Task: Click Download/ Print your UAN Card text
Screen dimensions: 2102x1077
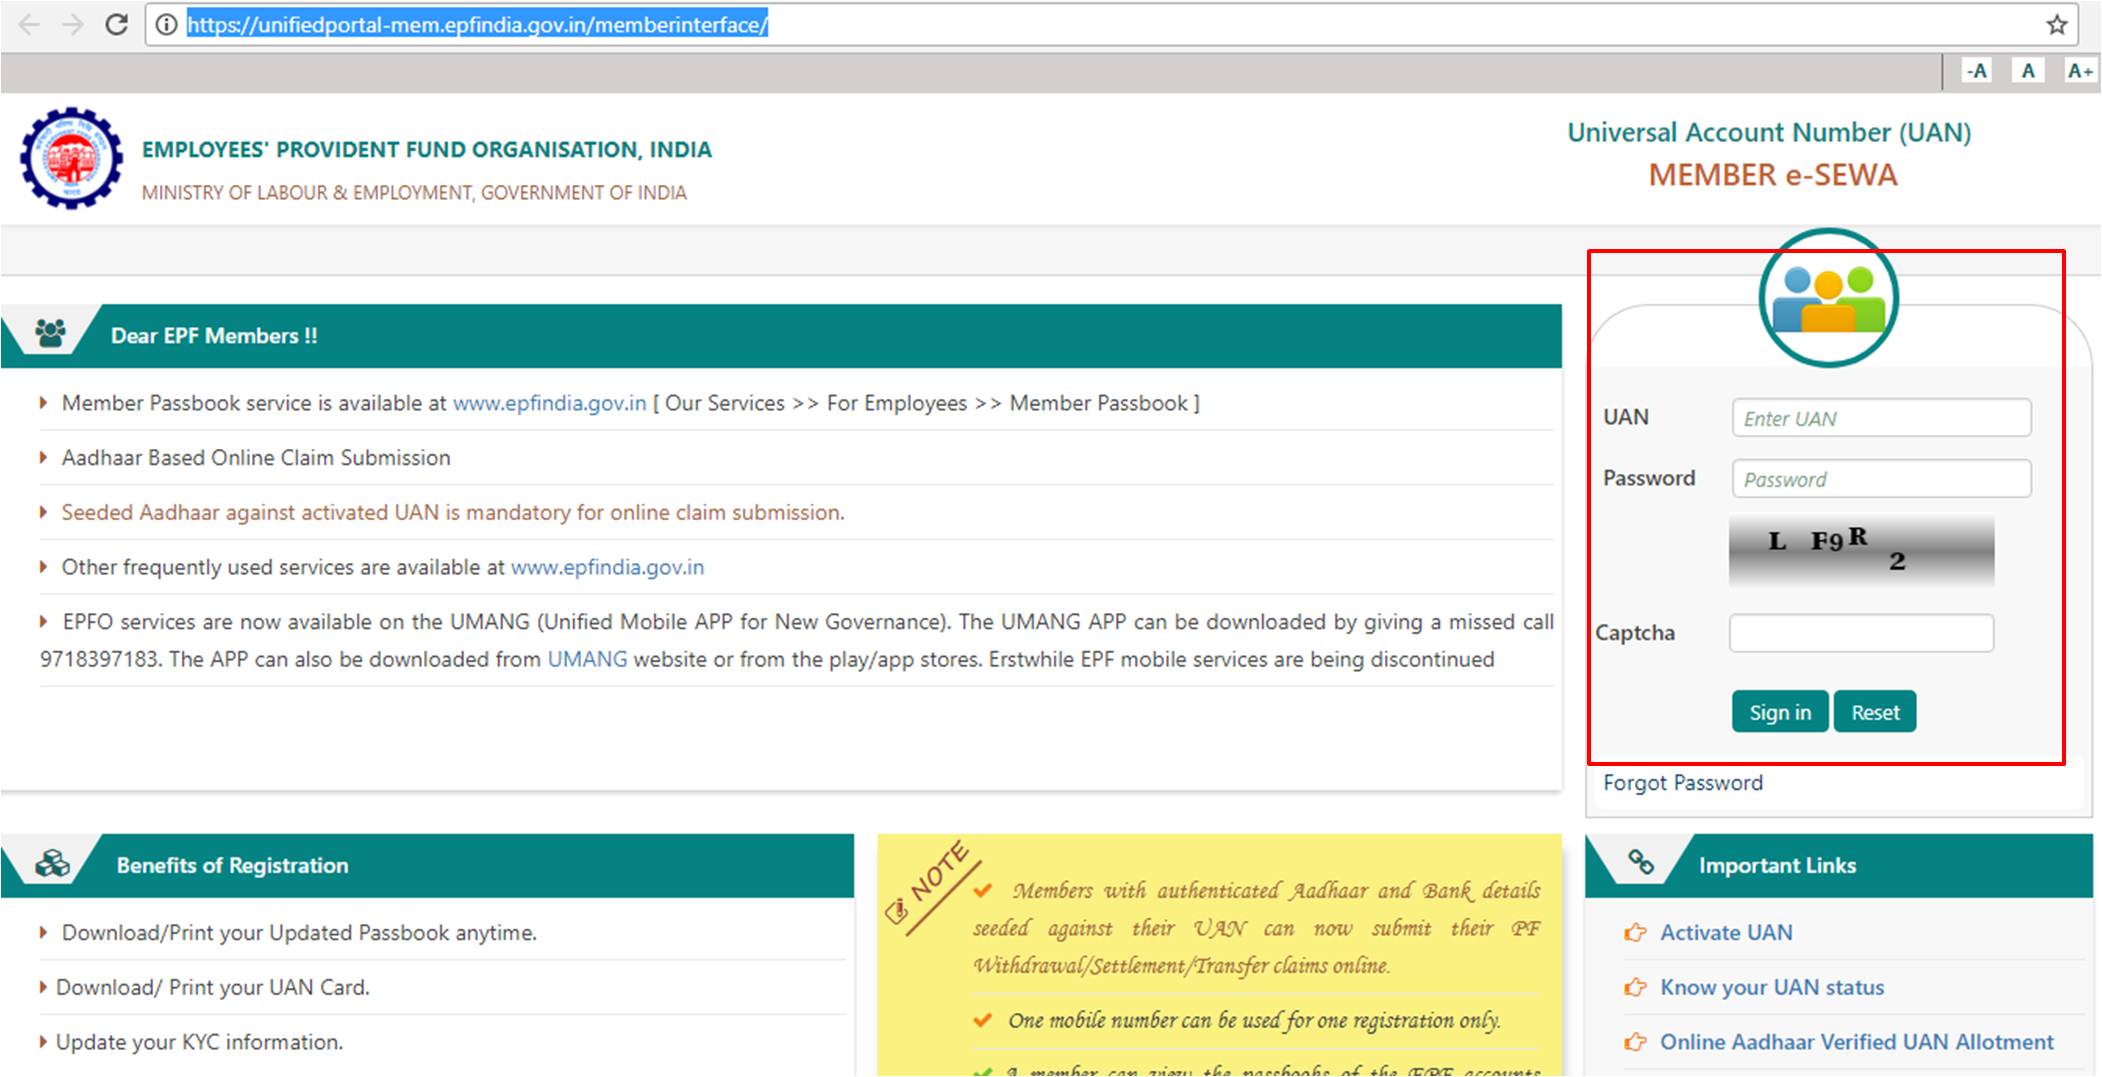Action: [x=213, y=987]
